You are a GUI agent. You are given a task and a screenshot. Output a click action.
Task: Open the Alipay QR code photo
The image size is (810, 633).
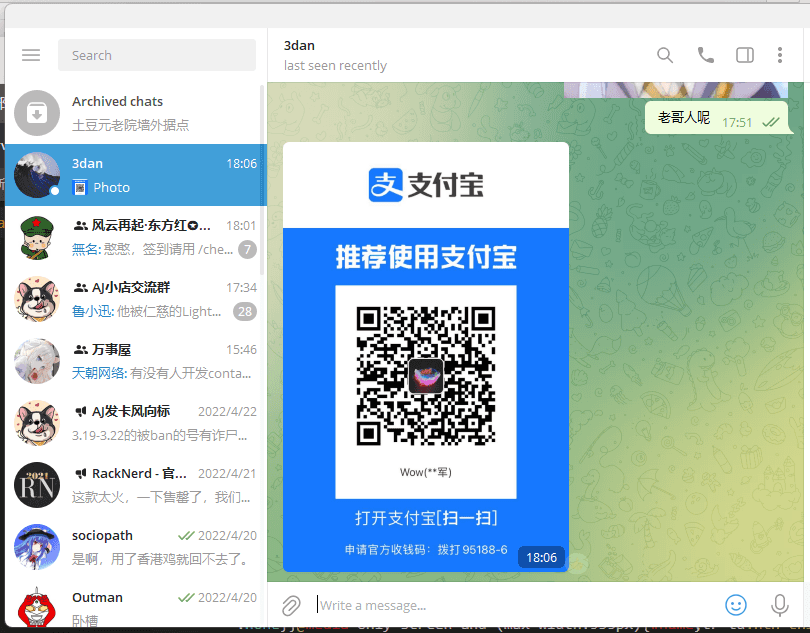tap(426, 357)
